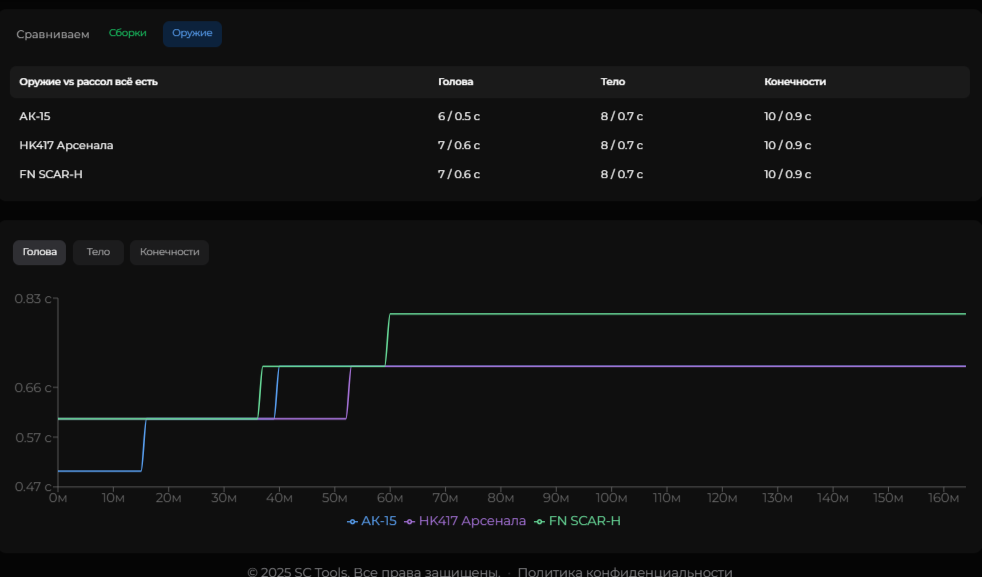Screen dimensions: 982x577
Task: Click the Голова column header
Action: click(456, 82)
